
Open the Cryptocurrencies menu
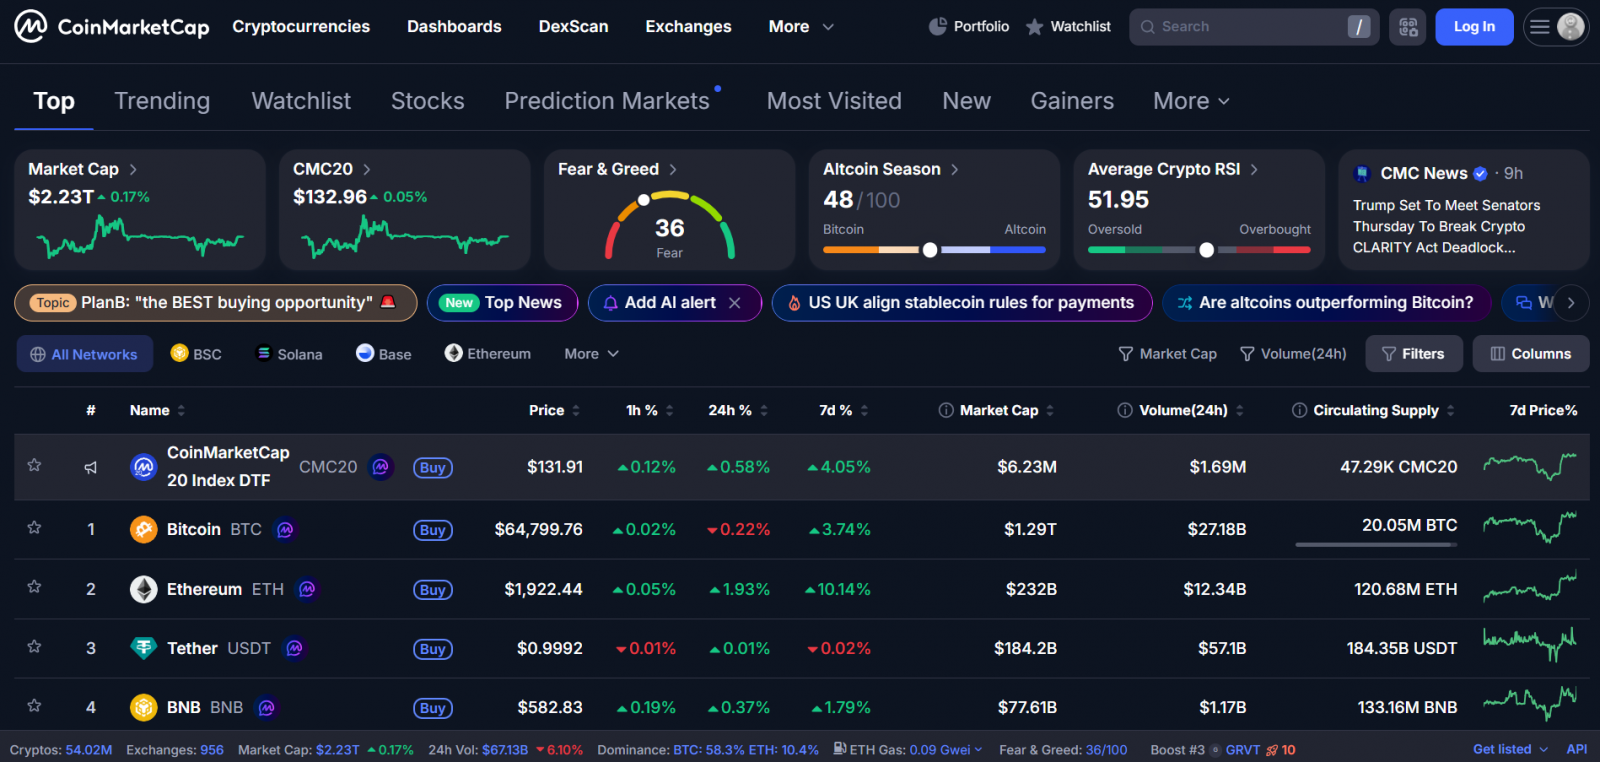point(301,27)
